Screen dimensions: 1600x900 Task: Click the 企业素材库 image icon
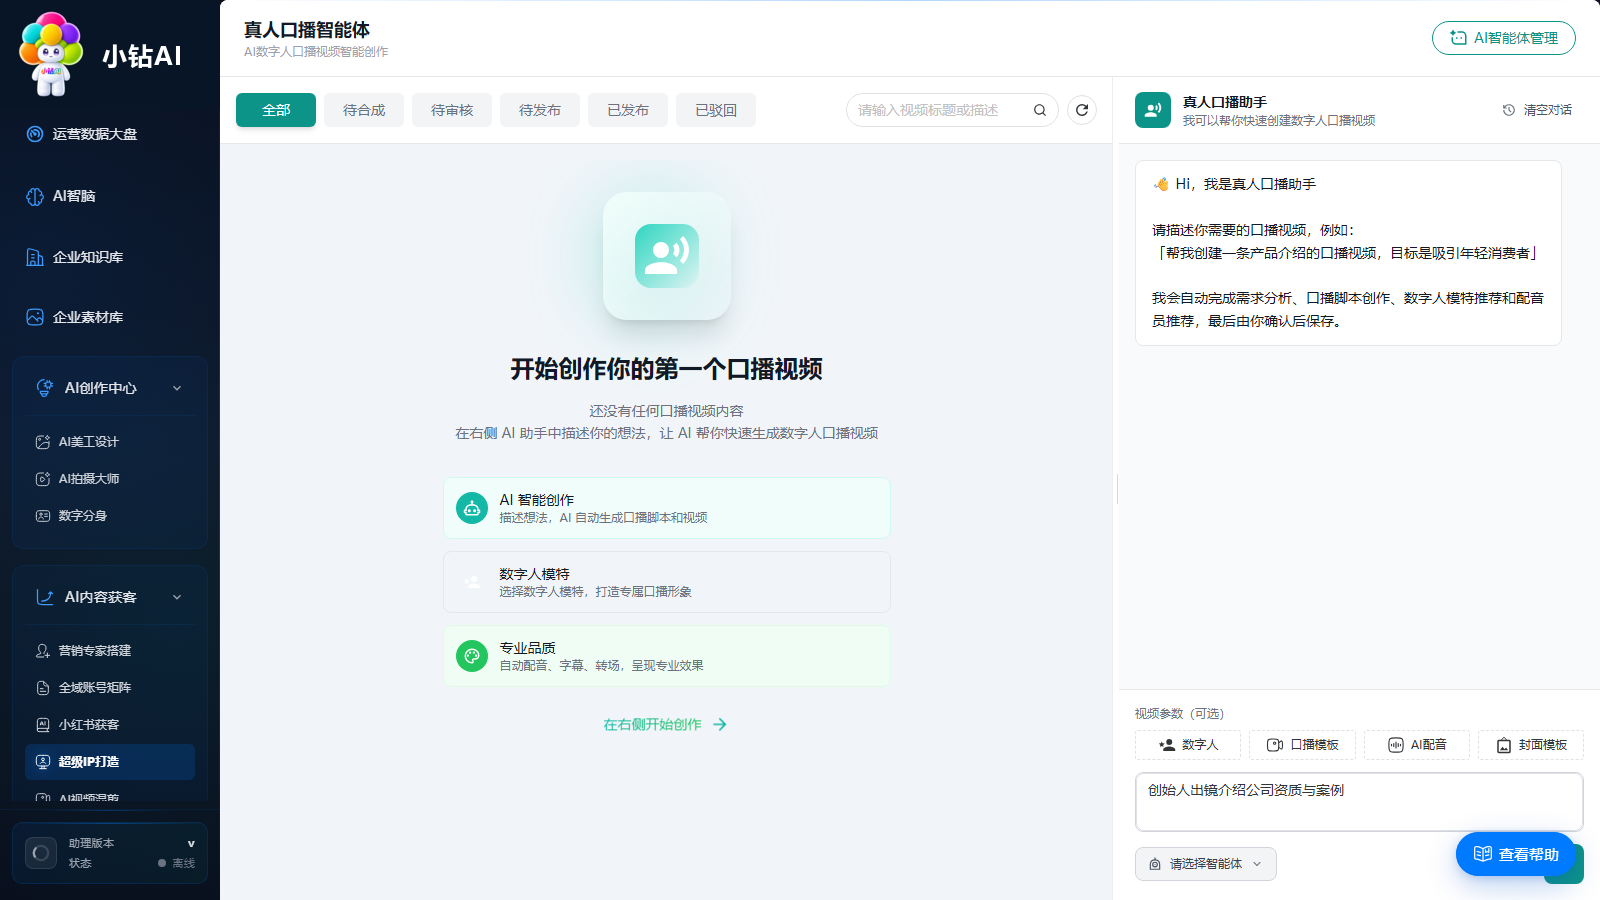click(x=35, y=317)
